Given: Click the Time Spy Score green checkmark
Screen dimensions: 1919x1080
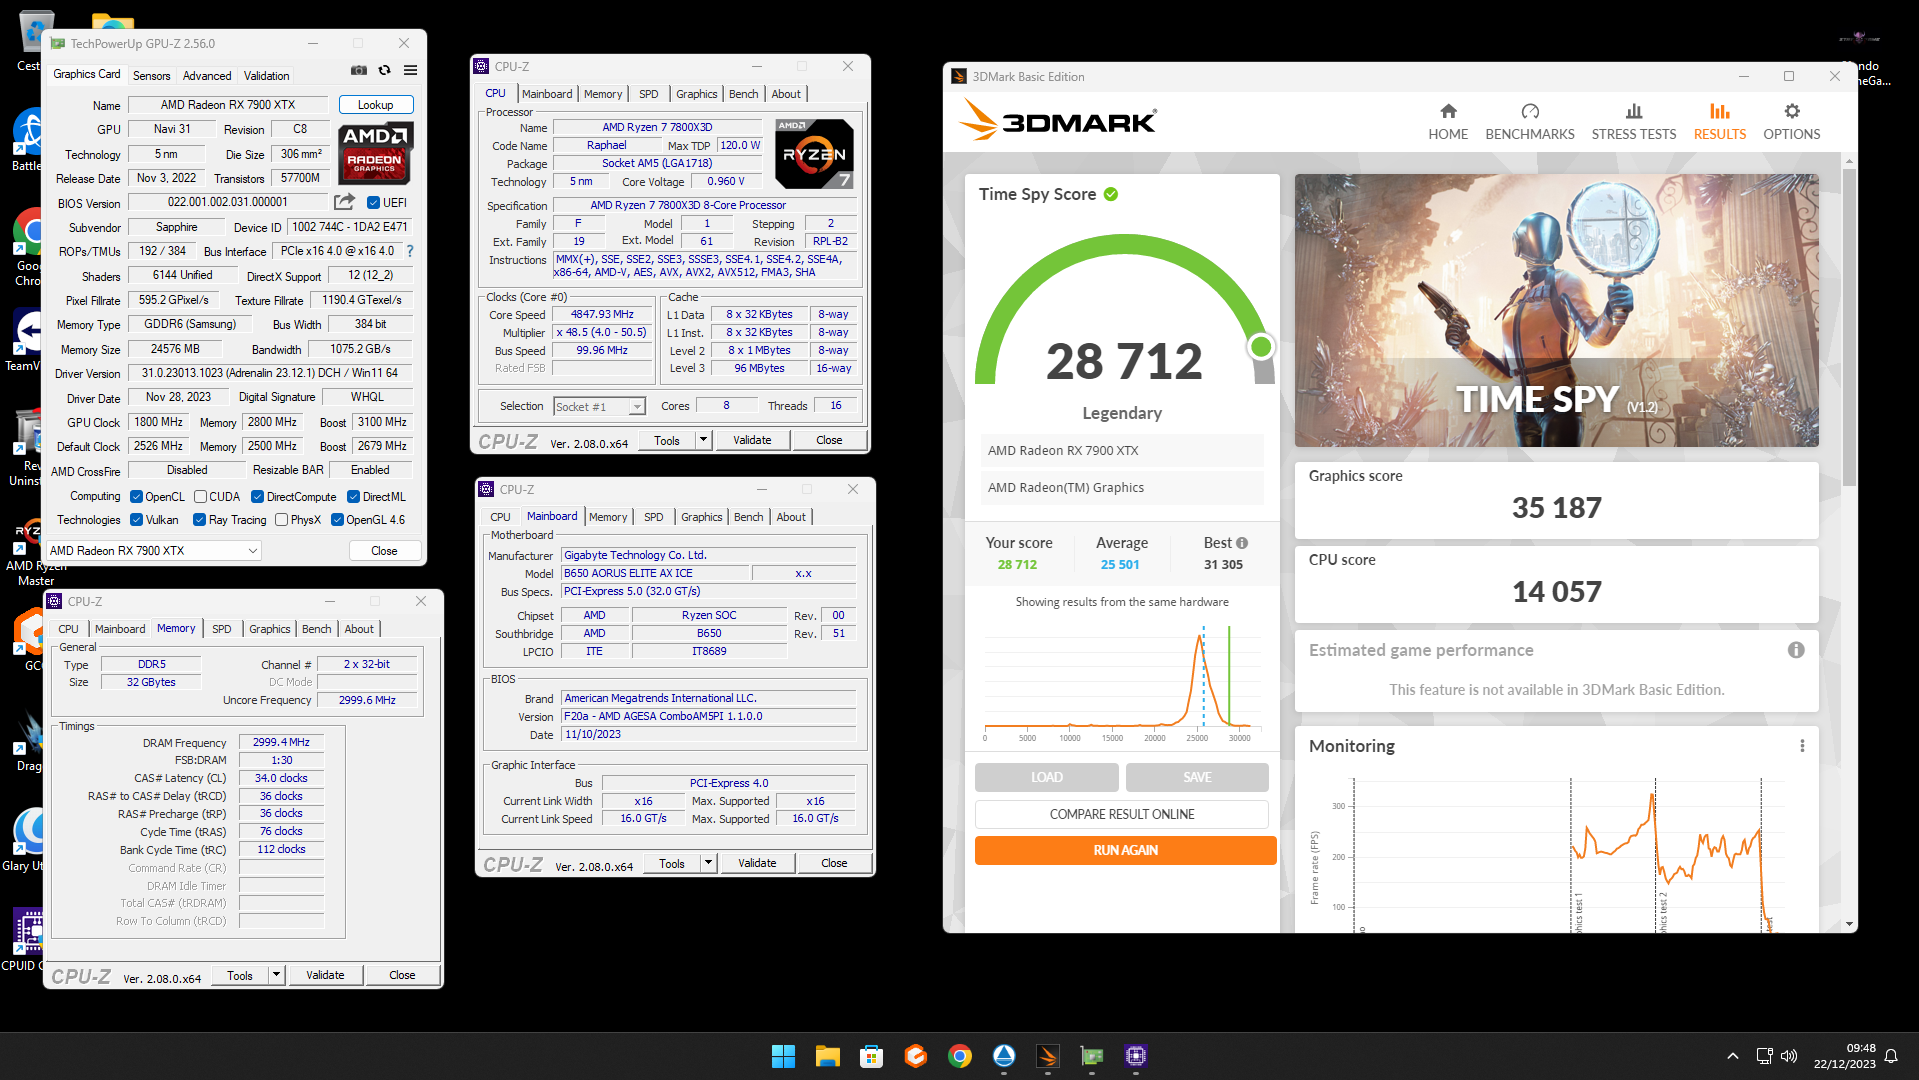Looking at the screenshot, I should pyautogui.click(x=1111, y=194).
